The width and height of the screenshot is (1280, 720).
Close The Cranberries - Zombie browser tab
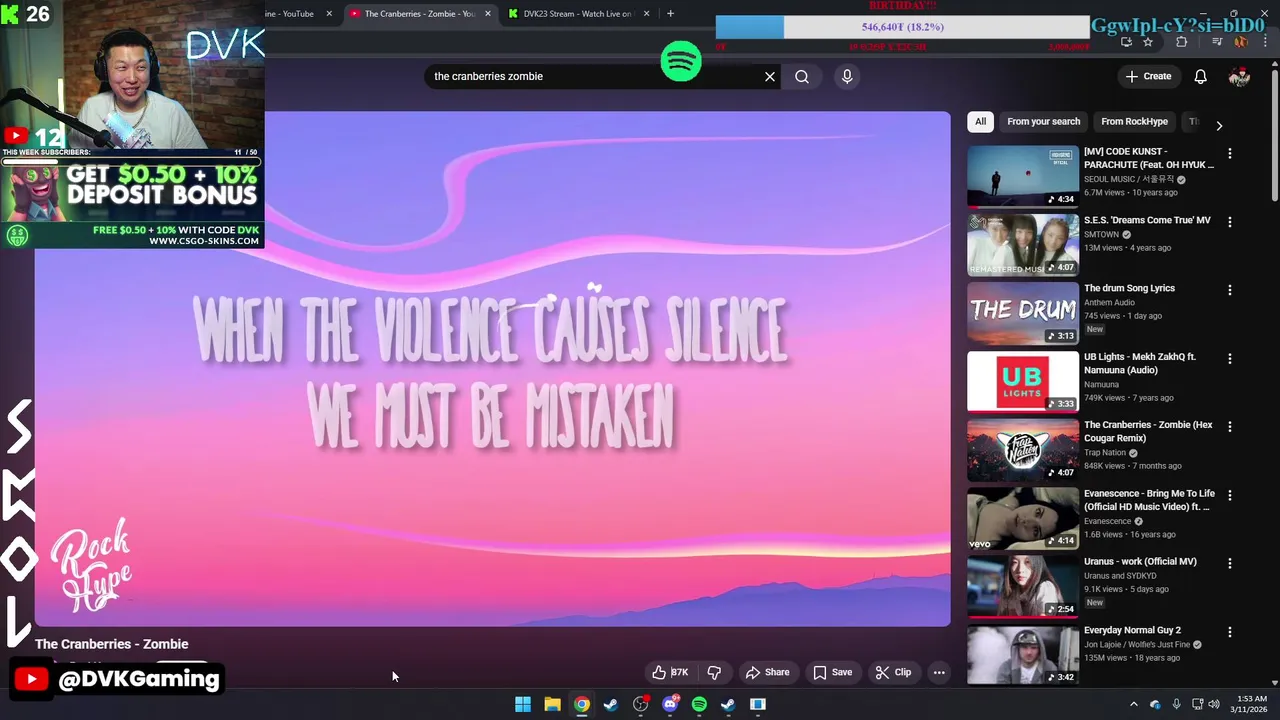pyautogui.click(x=488, y=14)
